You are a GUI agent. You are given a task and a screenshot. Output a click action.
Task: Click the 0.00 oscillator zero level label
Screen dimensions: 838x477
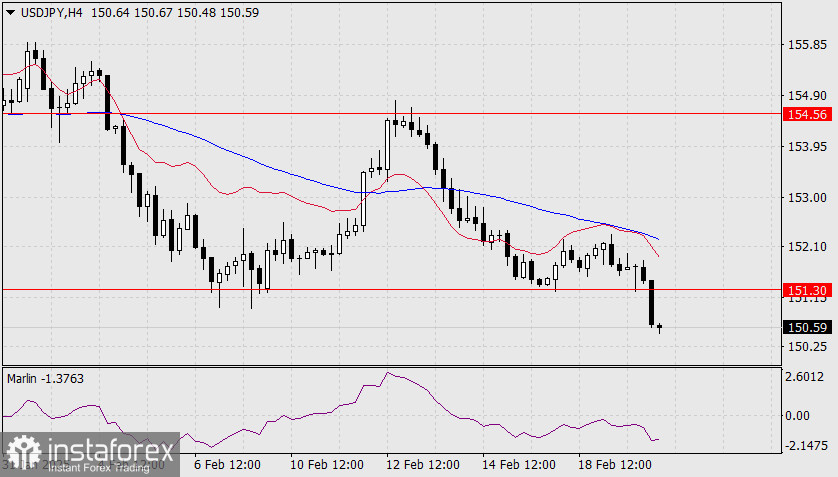click(x=797, y=416)
